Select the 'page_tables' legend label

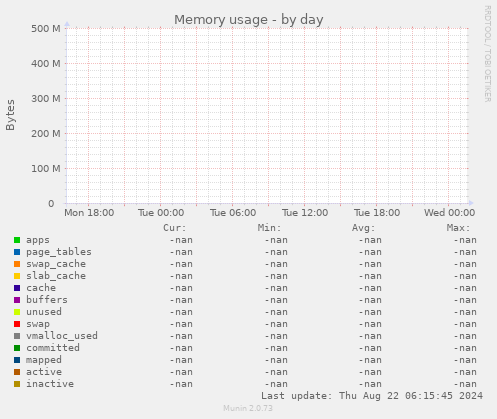[x=59, y=252]
